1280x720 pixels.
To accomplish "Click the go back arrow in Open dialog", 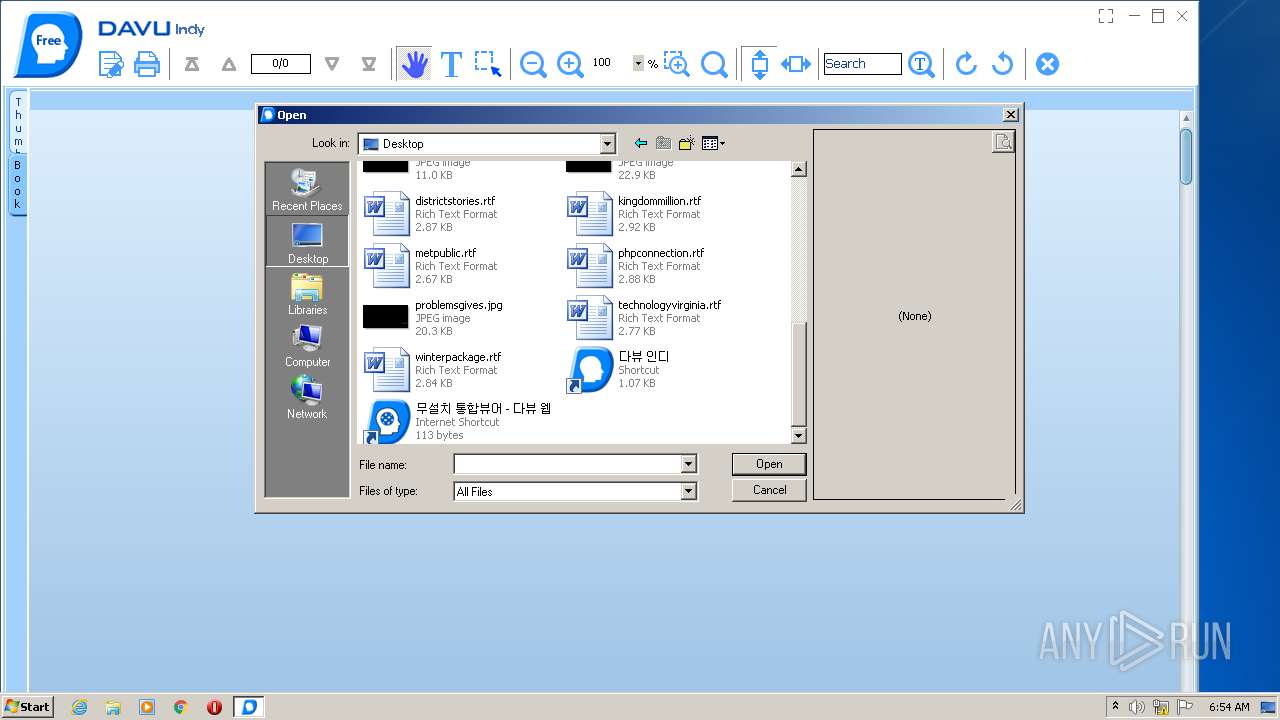I will pos(641,143).
